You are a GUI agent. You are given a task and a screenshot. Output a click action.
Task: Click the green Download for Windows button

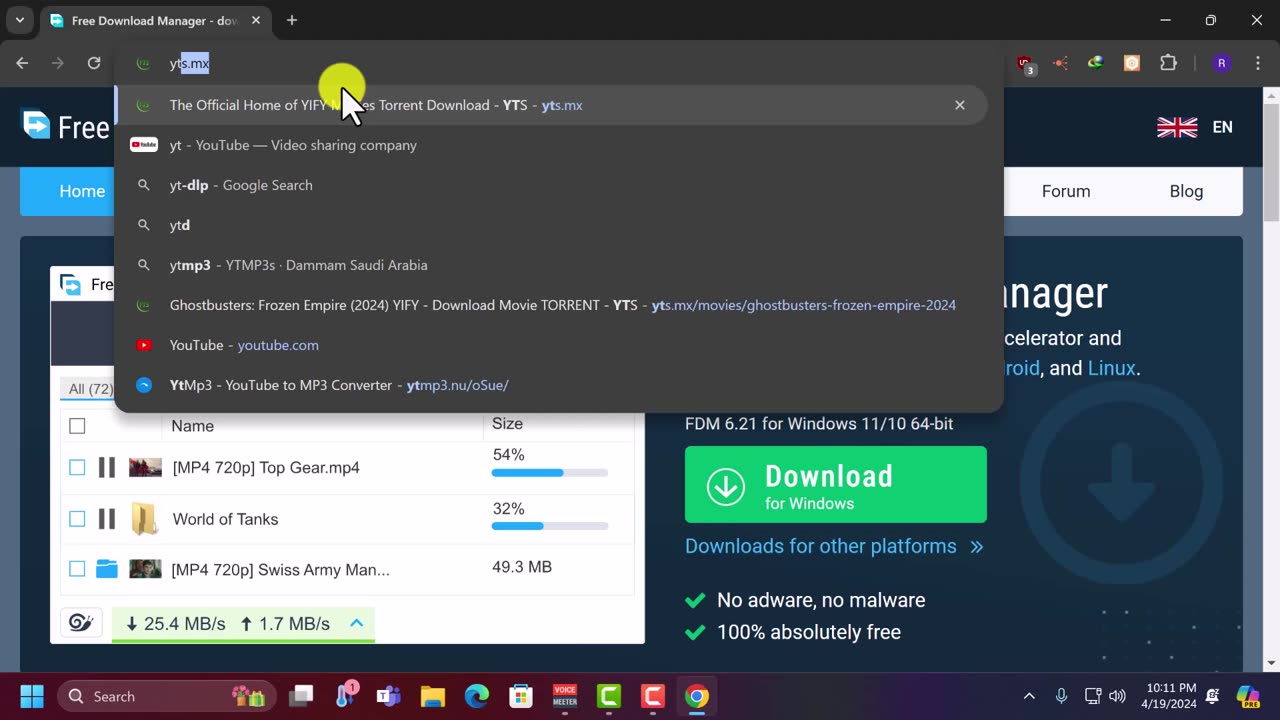pyautogui.click(x=836, y=484)
